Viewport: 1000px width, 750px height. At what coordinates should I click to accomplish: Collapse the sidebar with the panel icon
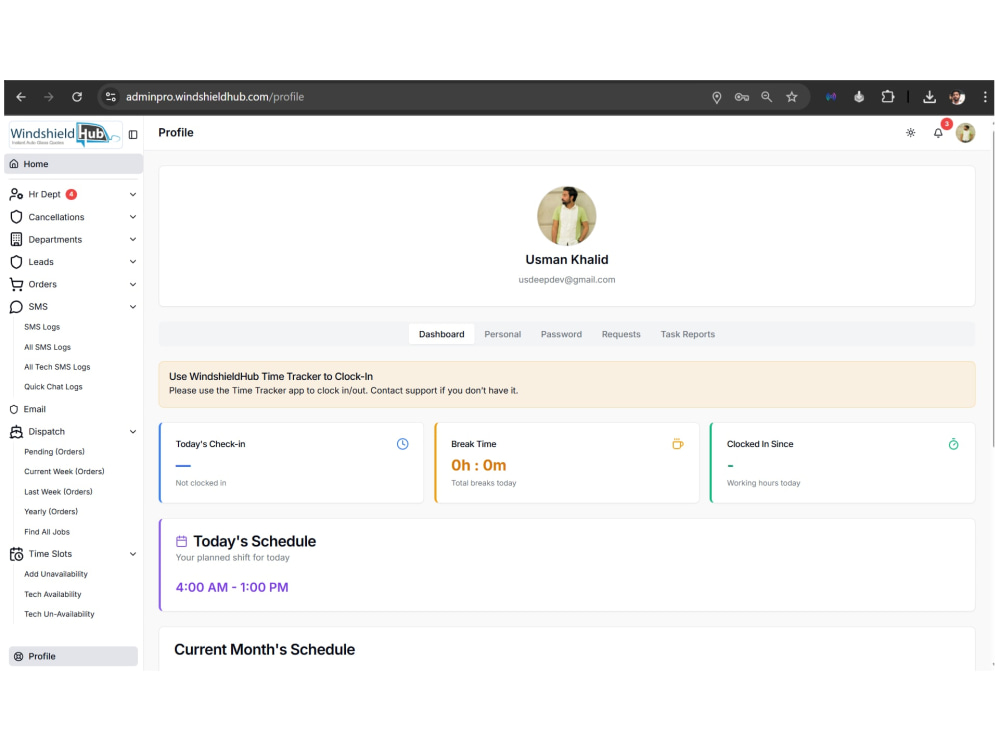pyautogui.click(x=133, y=135)
